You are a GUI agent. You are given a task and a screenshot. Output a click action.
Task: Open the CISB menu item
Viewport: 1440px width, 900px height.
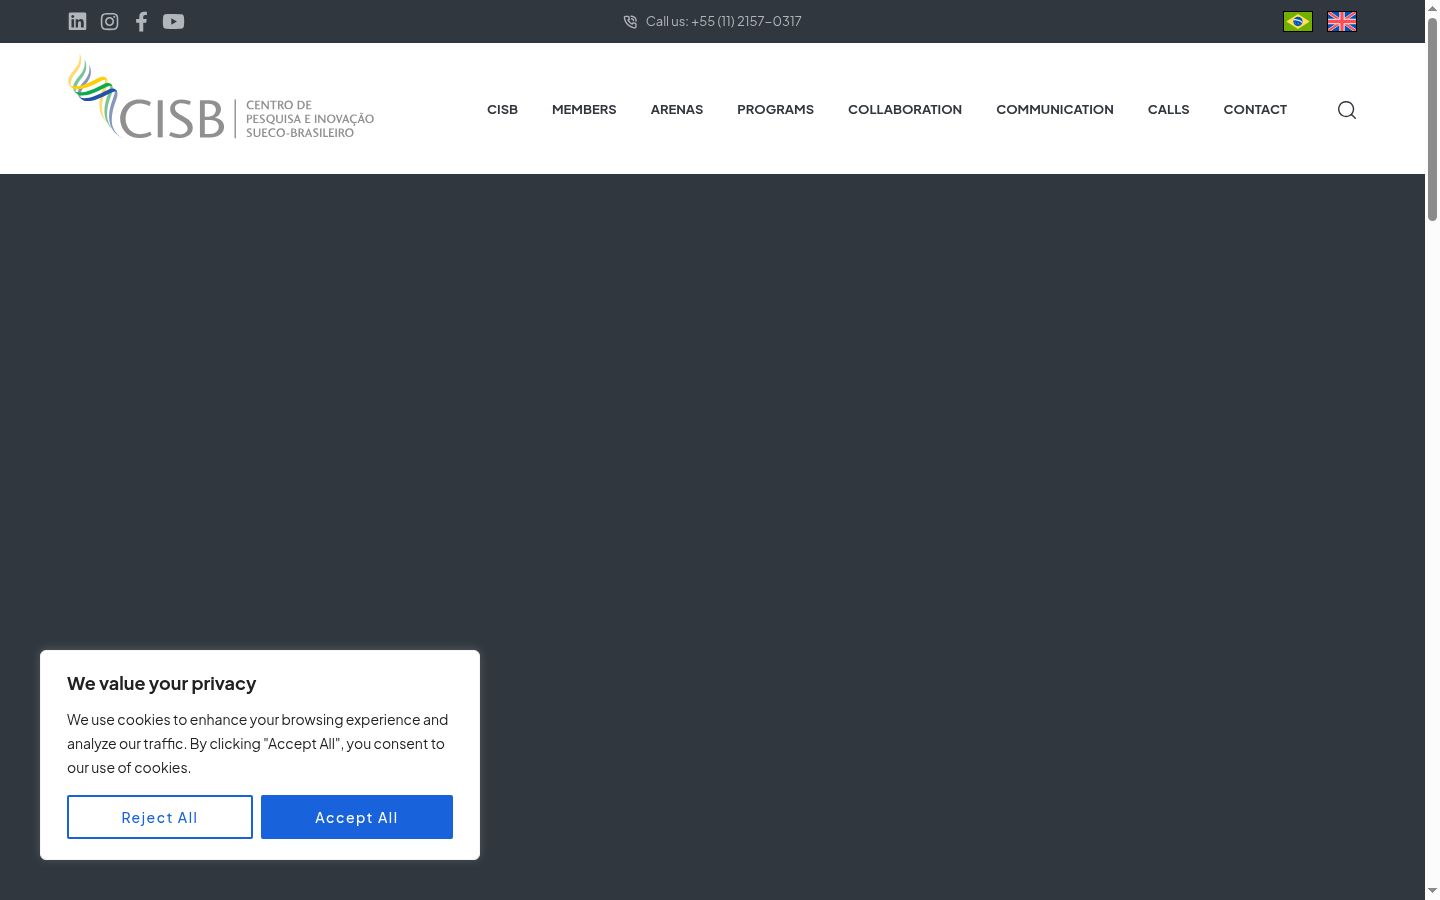pyautogui.click(x=502, y=109)
